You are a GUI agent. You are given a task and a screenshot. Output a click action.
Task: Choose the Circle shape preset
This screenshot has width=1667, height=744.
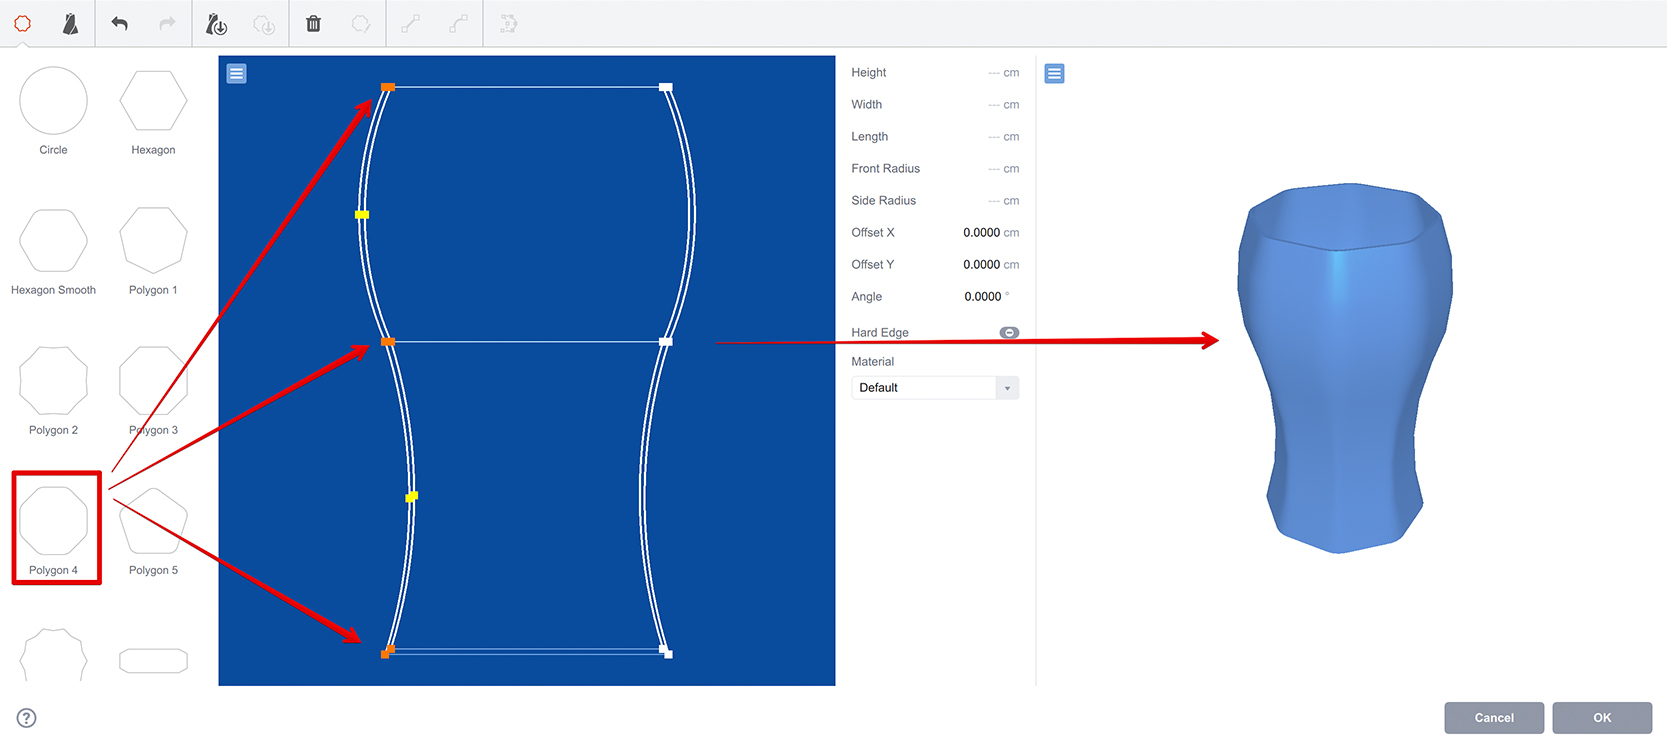point(54,102)
